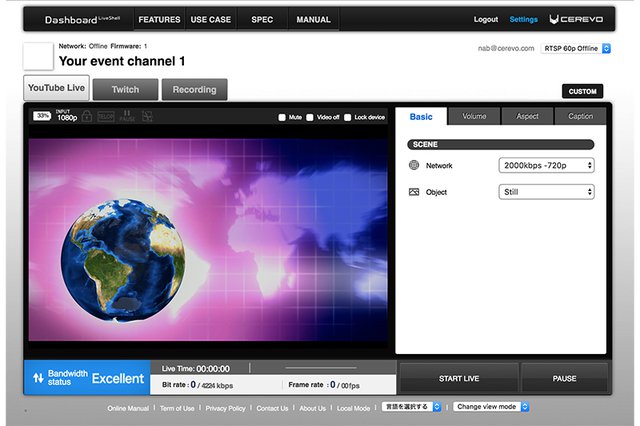Click the Bandwidth status arrows icon

coord(37,378)
